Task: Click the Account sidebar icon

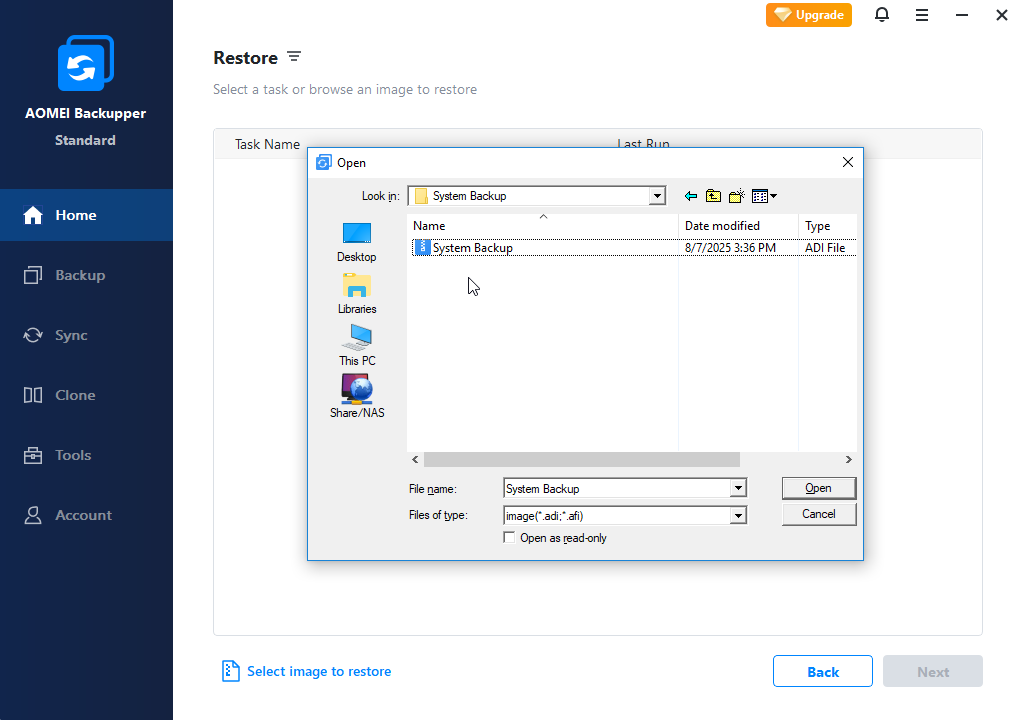Action: point(33,515)
